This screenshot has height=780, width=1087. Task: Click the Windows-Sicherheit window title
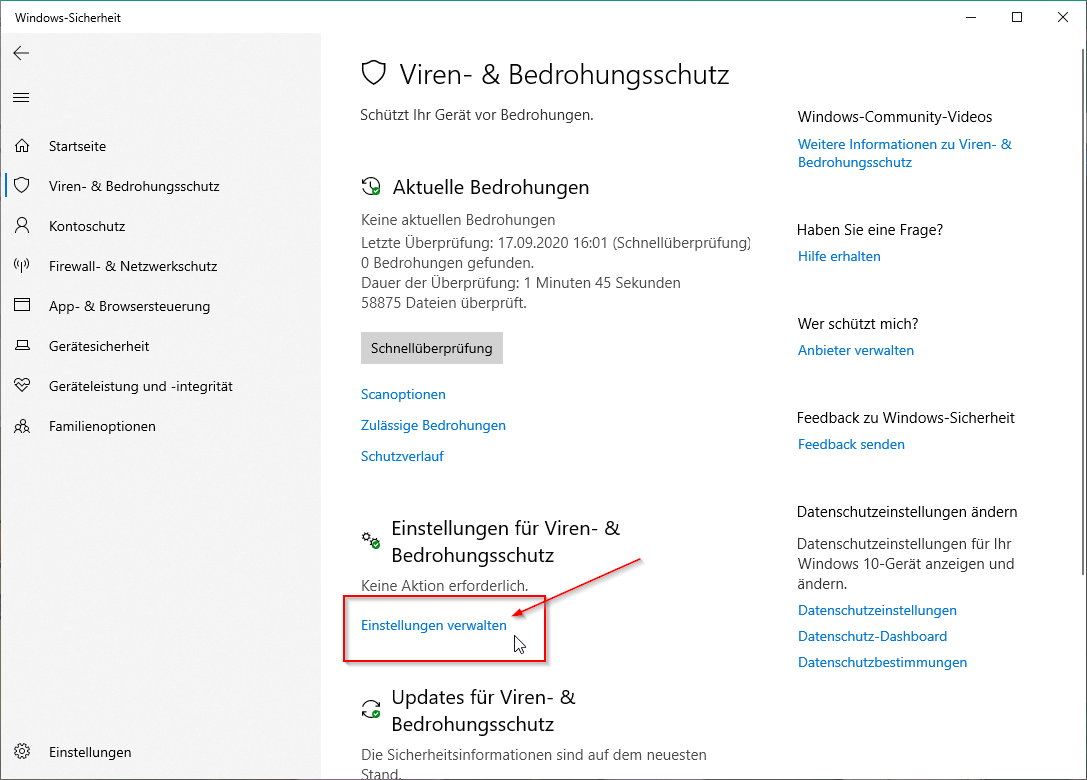coord(68,18)
